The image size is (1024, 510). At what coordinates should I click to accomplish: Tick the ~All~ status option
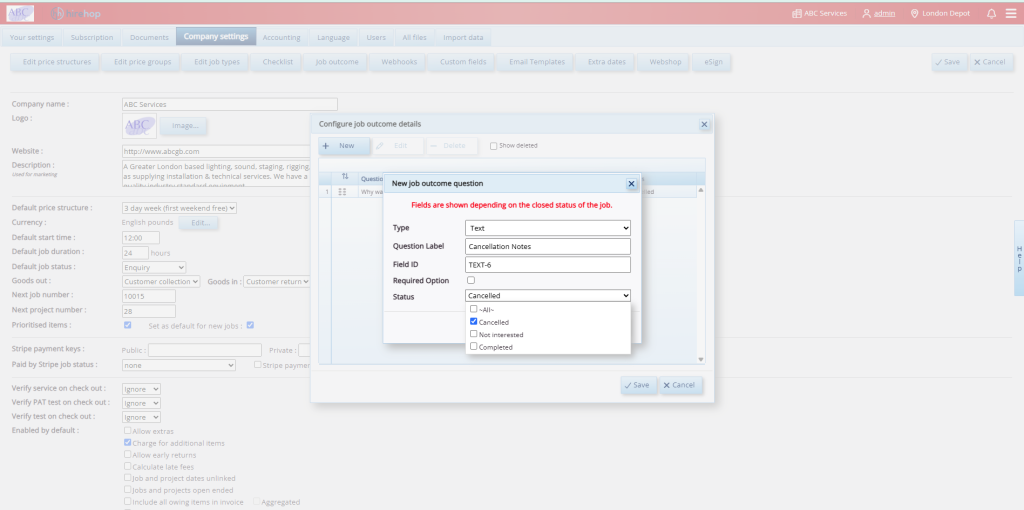click(x=473, y=309)
